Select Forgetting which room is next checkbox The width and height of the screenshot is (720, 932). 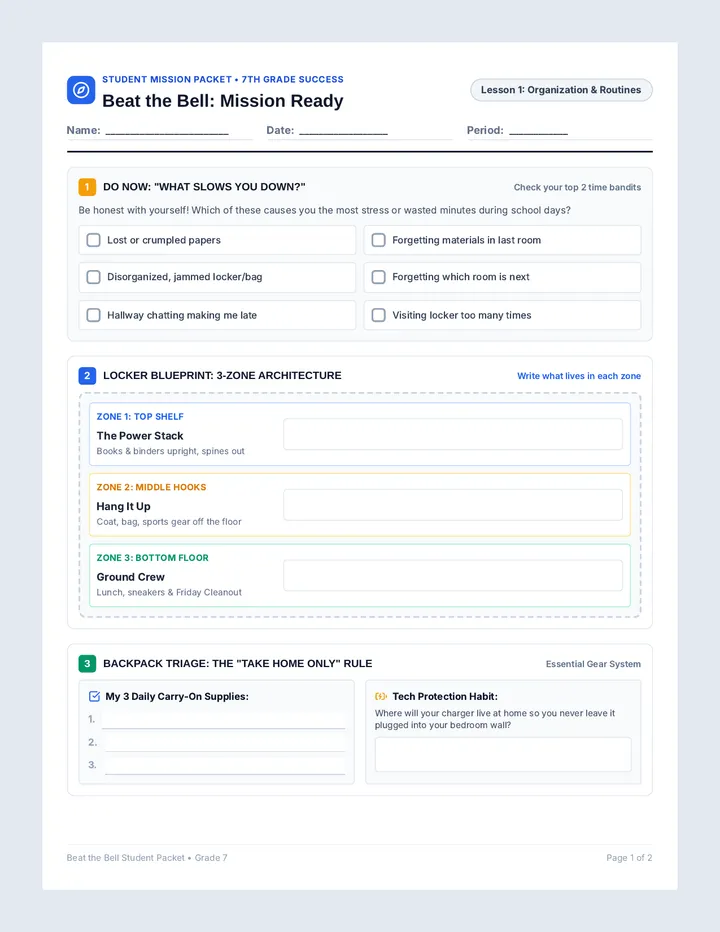379,277
